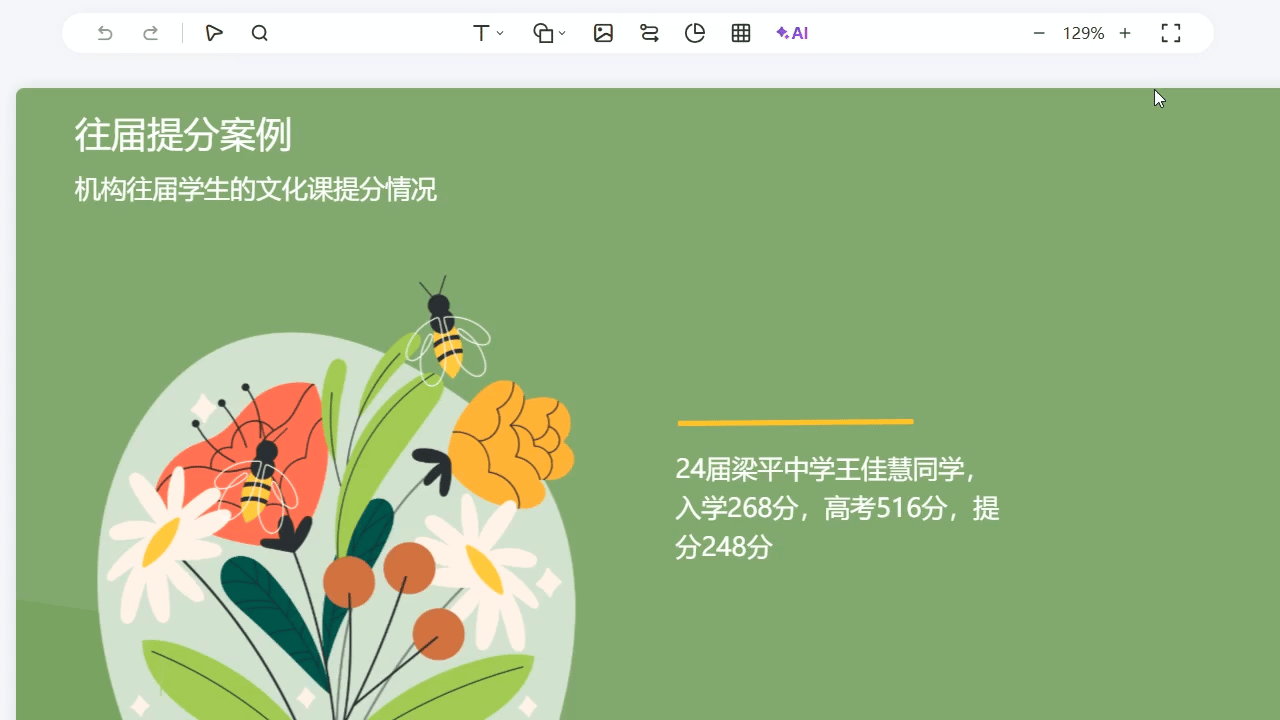Open the AI assistant button

(792, 33)
